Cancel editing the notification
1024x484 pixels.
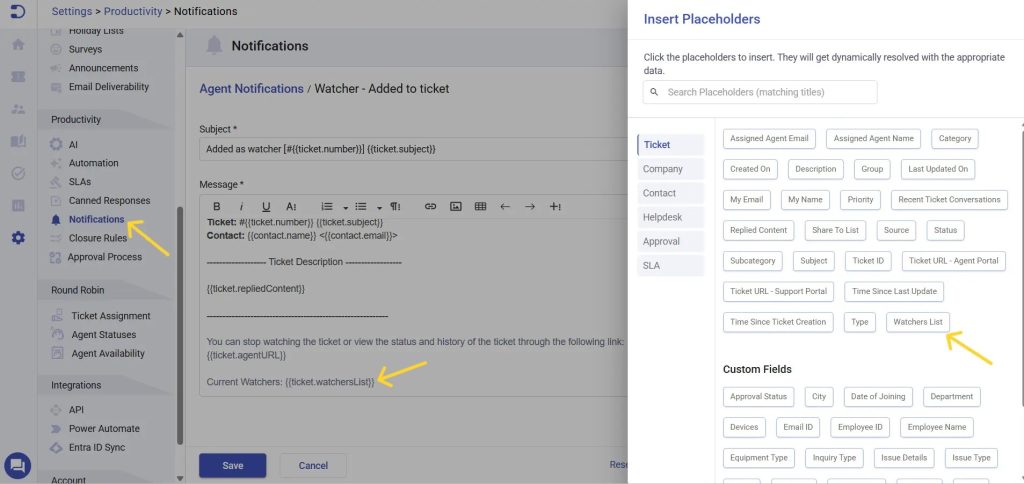[x=313, y=466]
